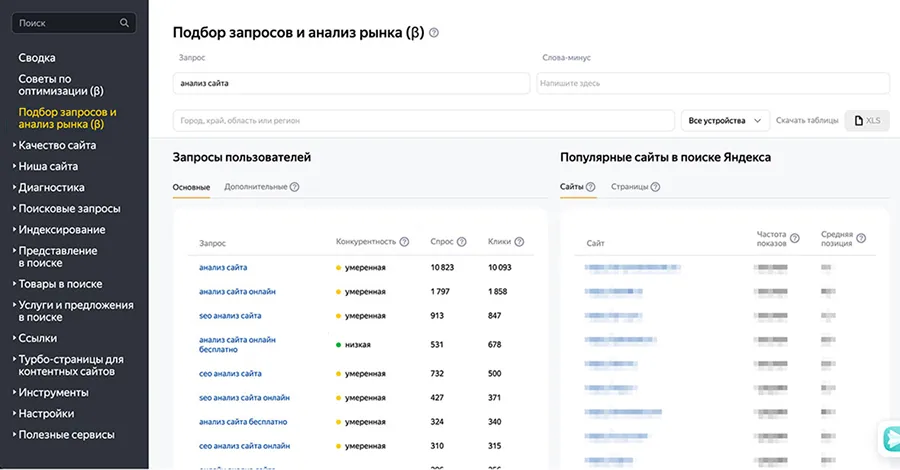Click help icon for Частота показов column
The width and height of the screenshot is (900, 470).
click(795, 238)
